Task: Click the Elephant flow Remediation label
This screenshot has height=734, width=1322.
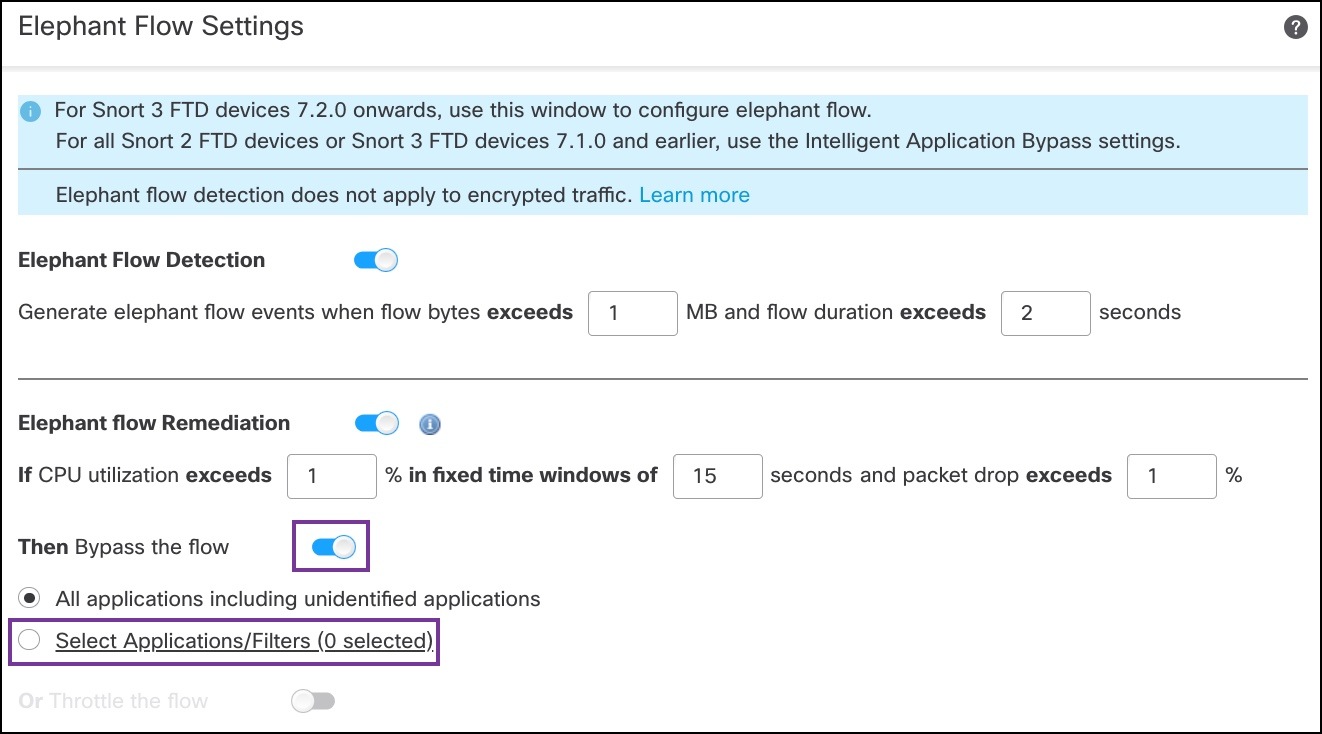Action: 153,423
